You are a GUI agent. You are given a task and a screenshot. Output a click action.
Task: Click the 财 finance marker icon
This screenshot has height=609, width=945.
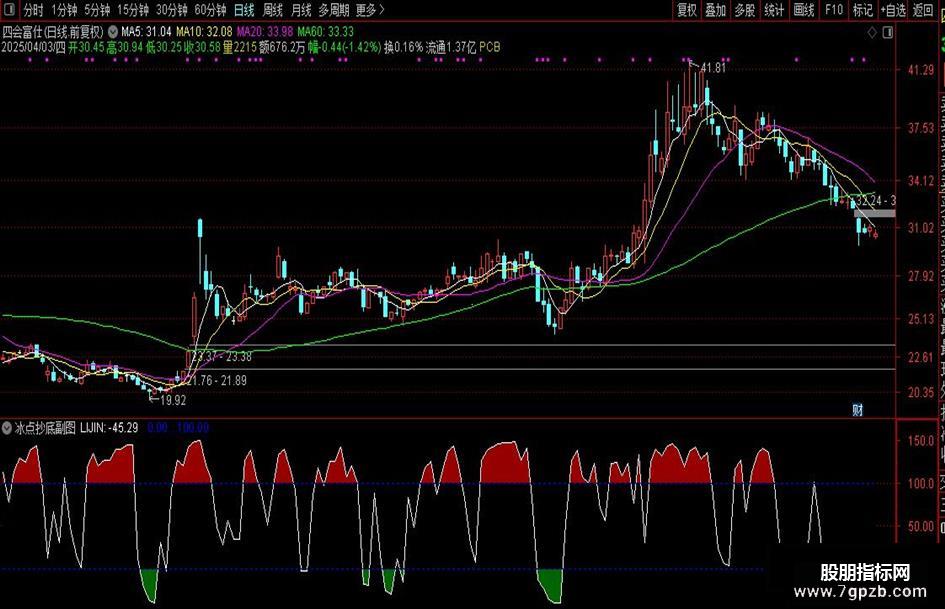[858, 410]
